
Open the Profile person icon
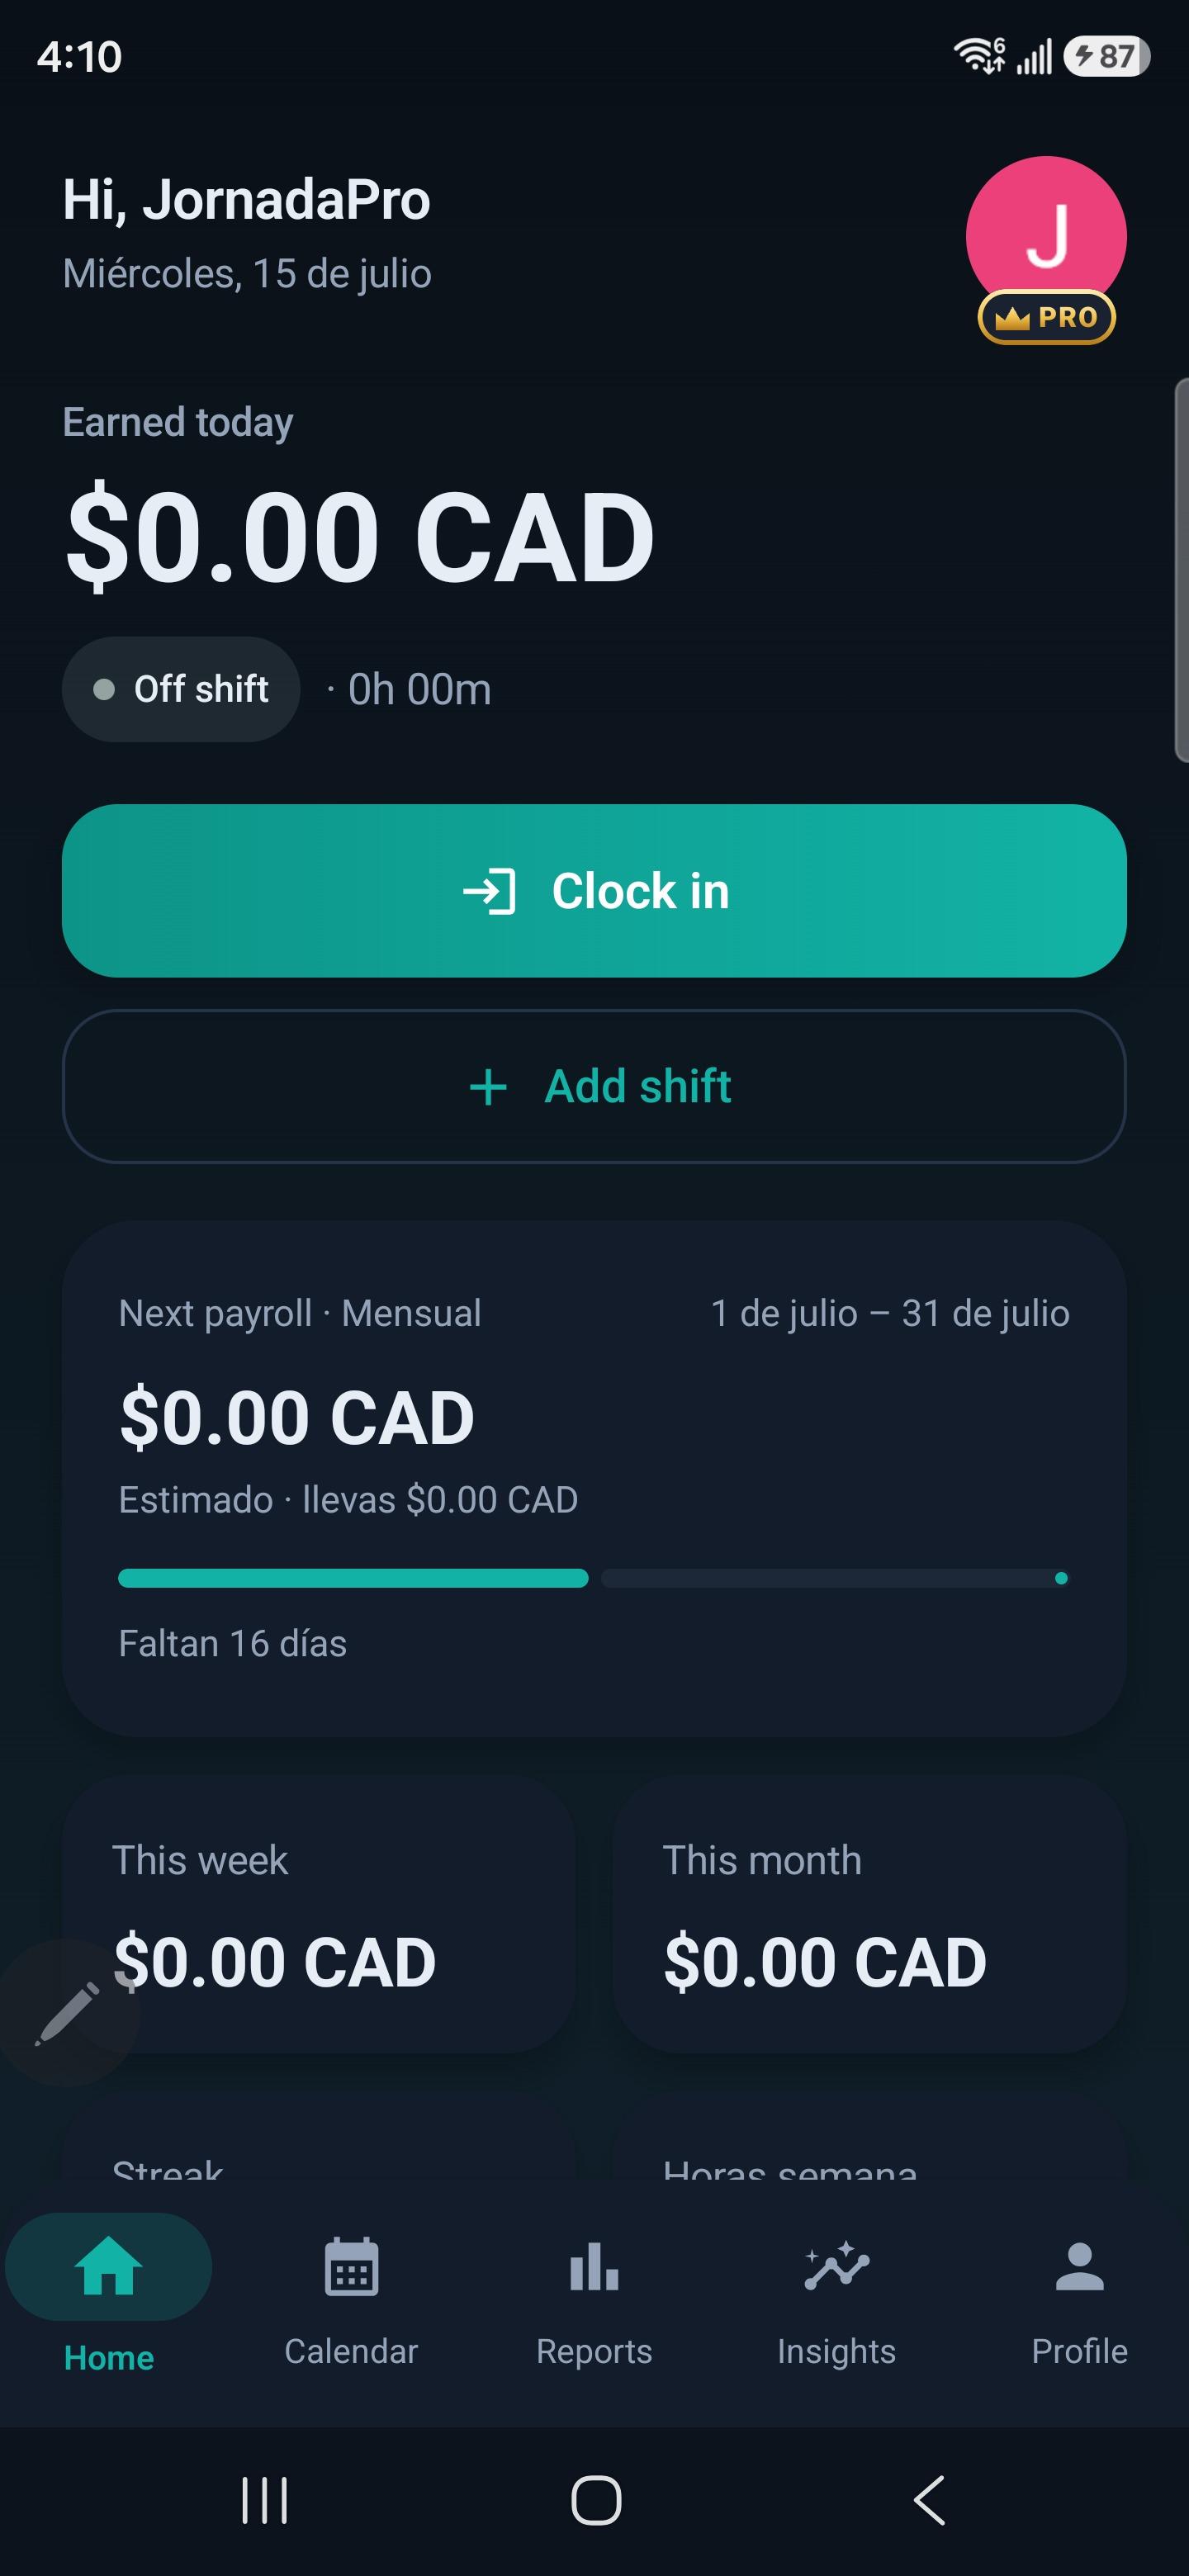coord(1079,2266)
